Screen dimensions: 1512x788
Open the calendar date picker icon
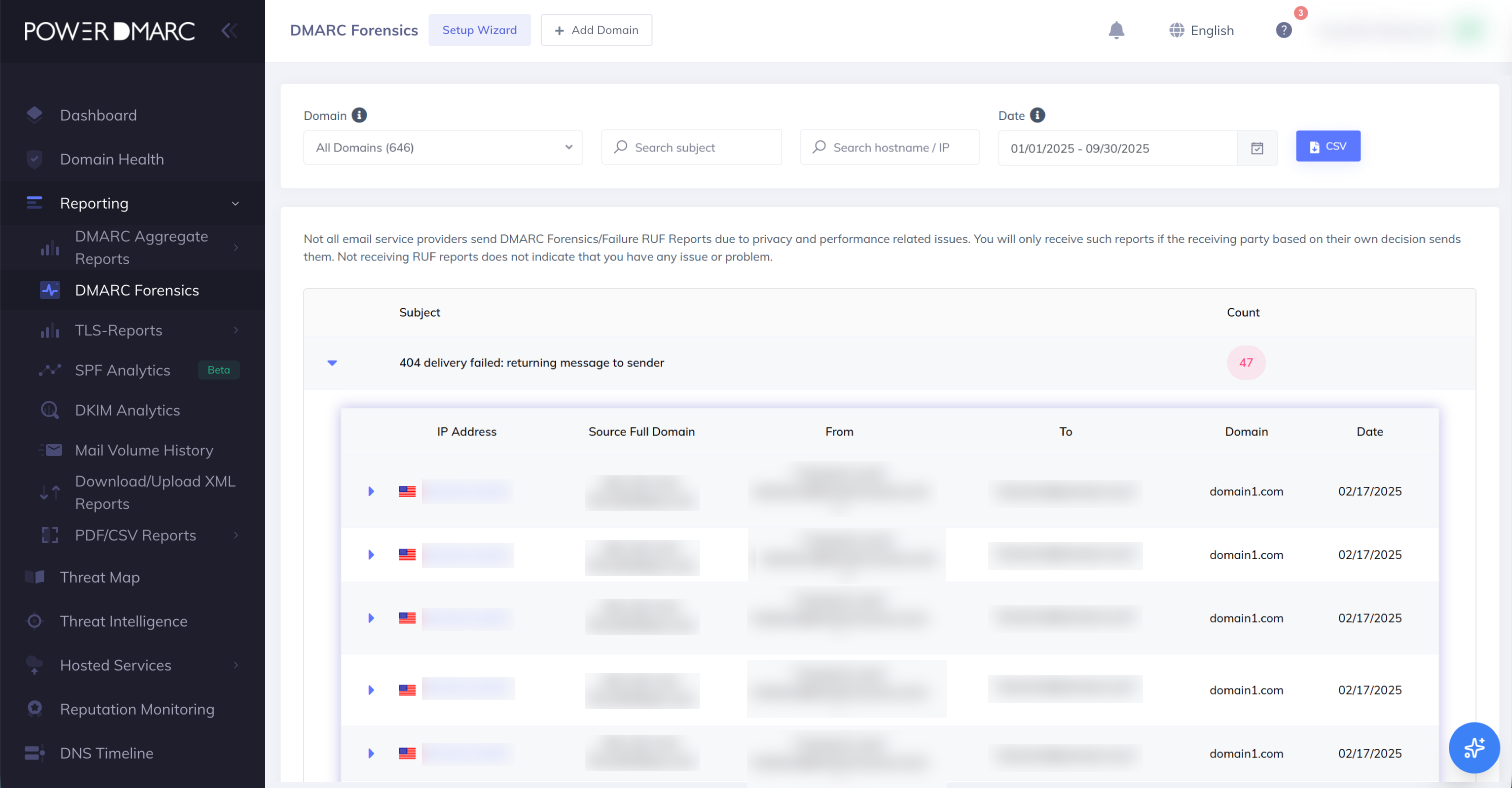click(x=1258, y=148)
